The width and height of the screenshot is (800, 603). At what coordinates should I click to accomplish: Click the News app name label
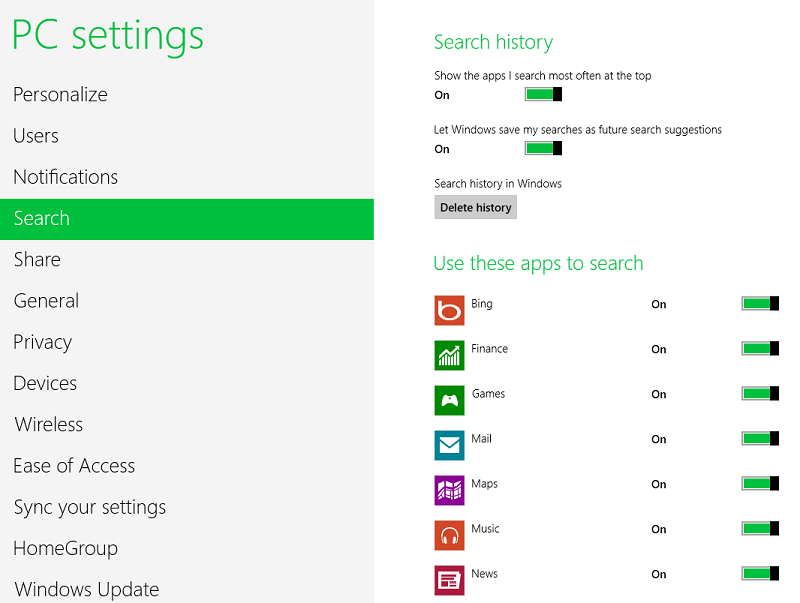tap(484, 573)
